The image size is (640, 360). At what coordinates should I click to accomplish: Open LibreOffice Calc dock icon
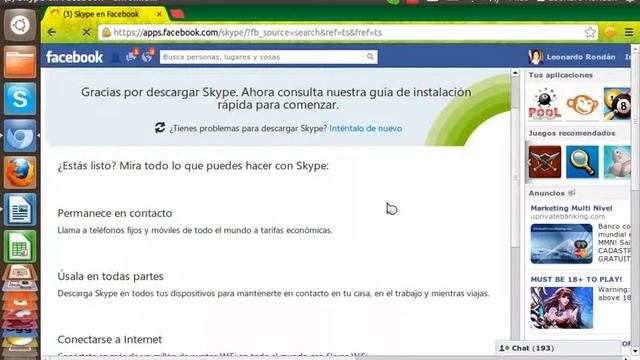[x=20, y=246]
